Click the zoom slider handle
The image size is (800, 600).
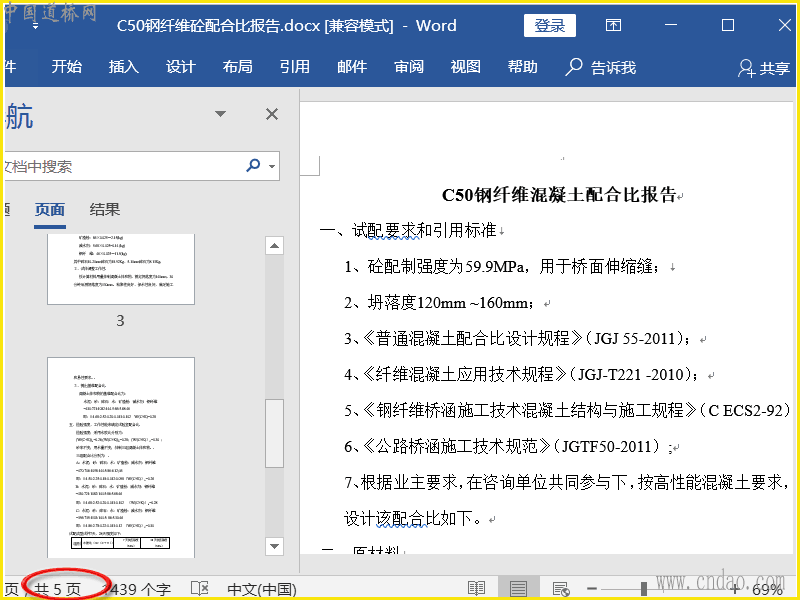(644, 589)
